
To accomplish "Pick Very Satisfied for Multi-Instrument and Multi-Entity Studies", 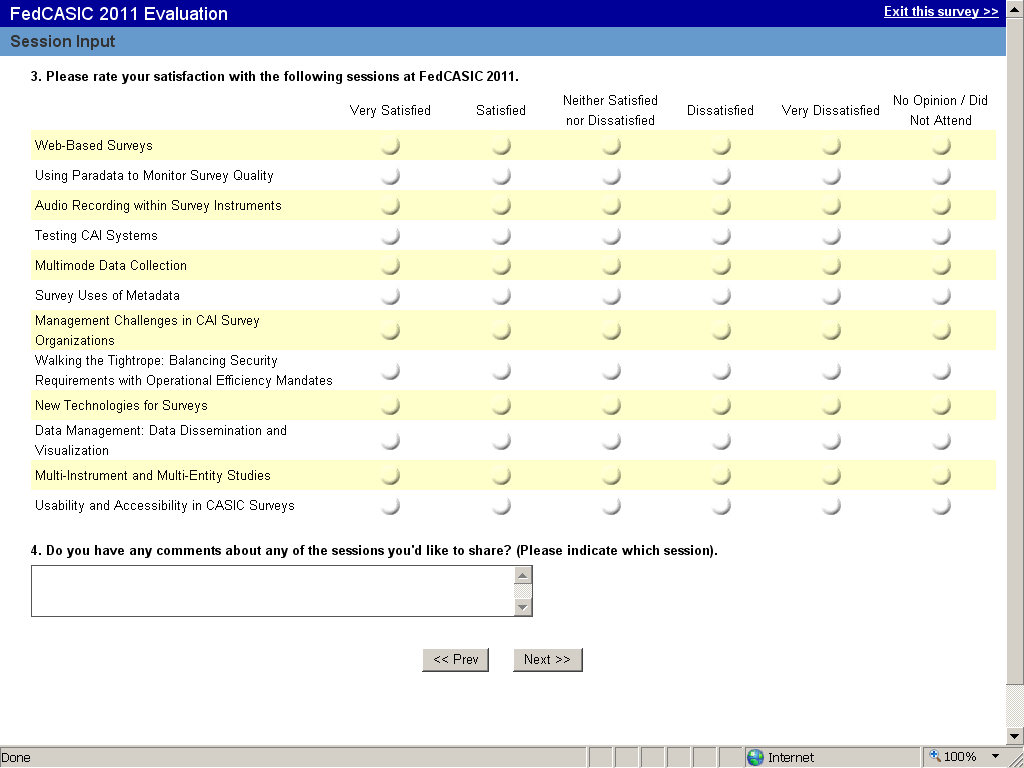I will click(390, 476).
